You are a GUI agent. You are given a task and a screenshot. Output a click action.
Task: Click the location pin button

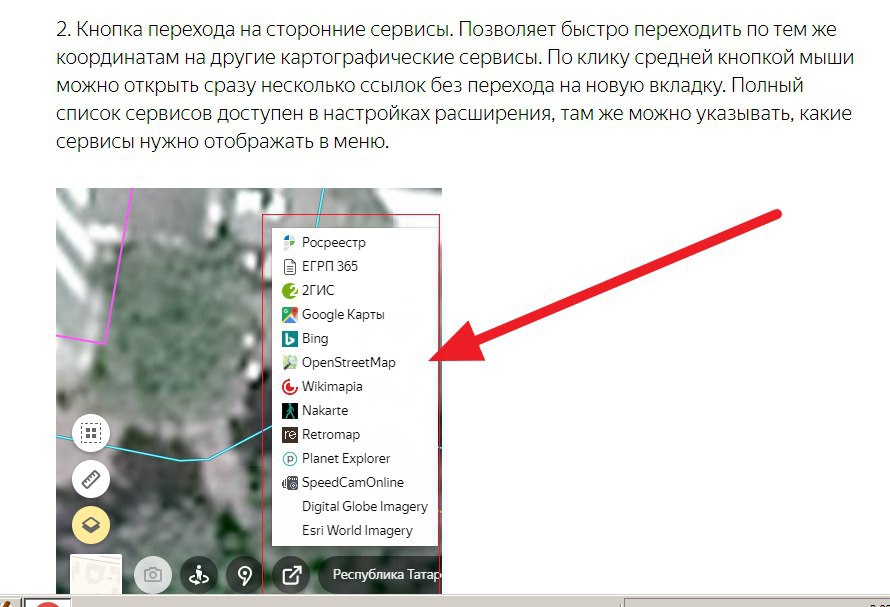245,575
